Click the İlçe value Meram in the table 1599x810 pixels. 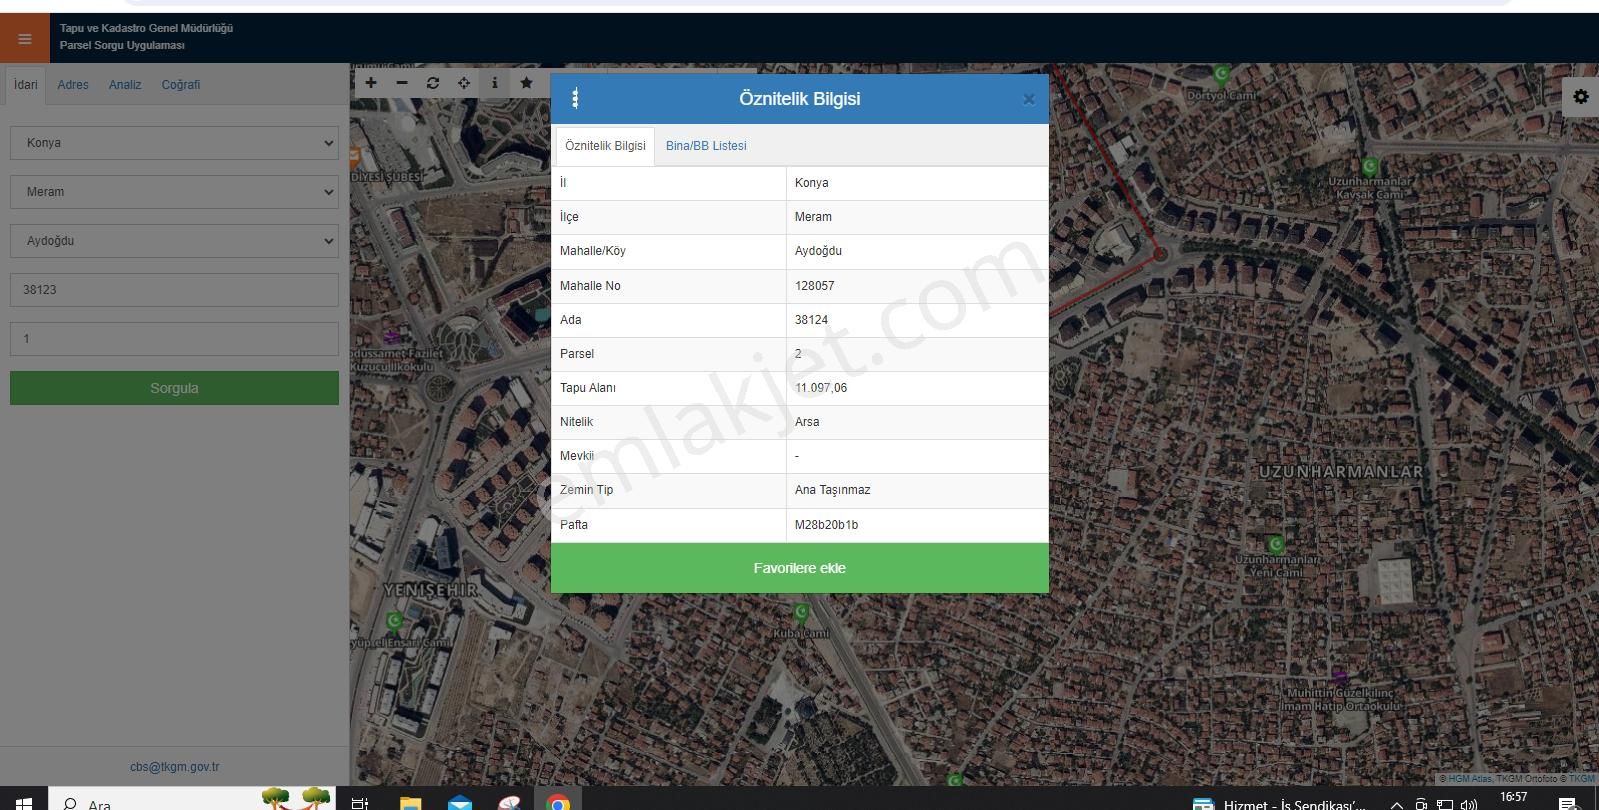[813, 217]
